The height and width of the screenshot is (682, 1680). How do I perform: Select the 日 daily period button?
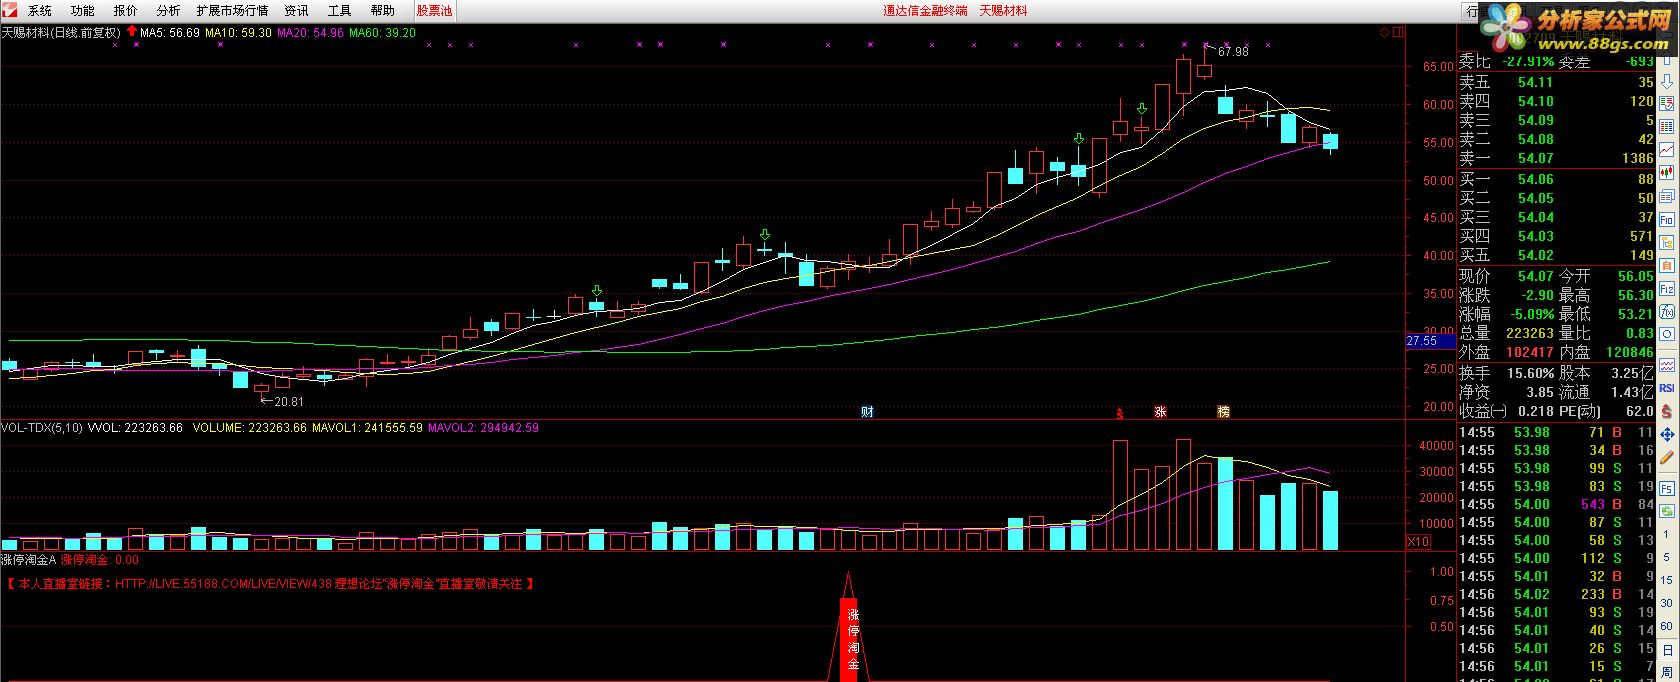point(1667,648)
